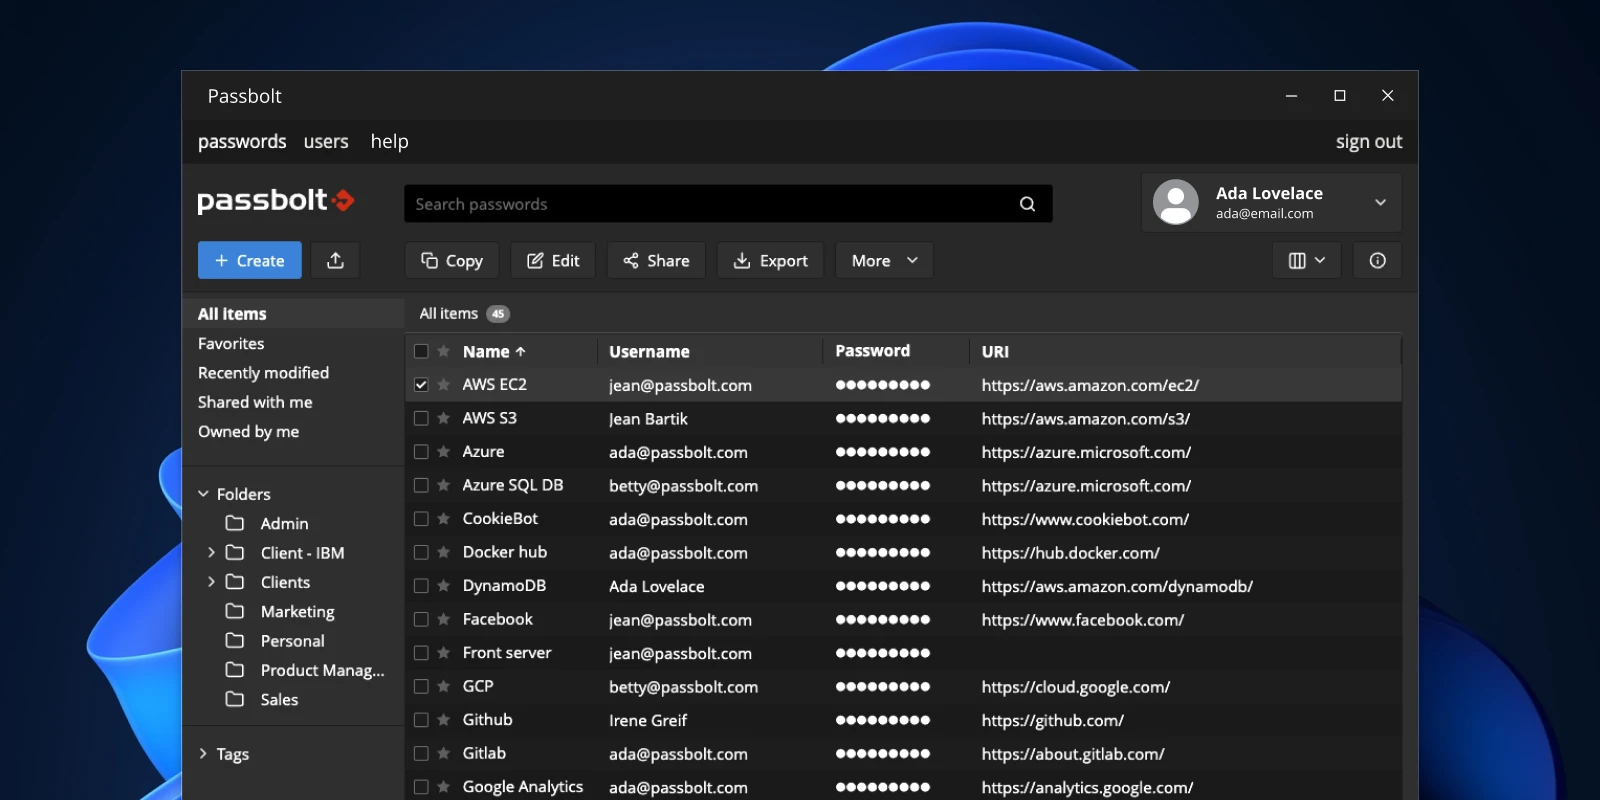Image resolution: width=1600 pixels, height=800 pixels.
Task: Select the Favorites filter
Action: pos(231,343)
